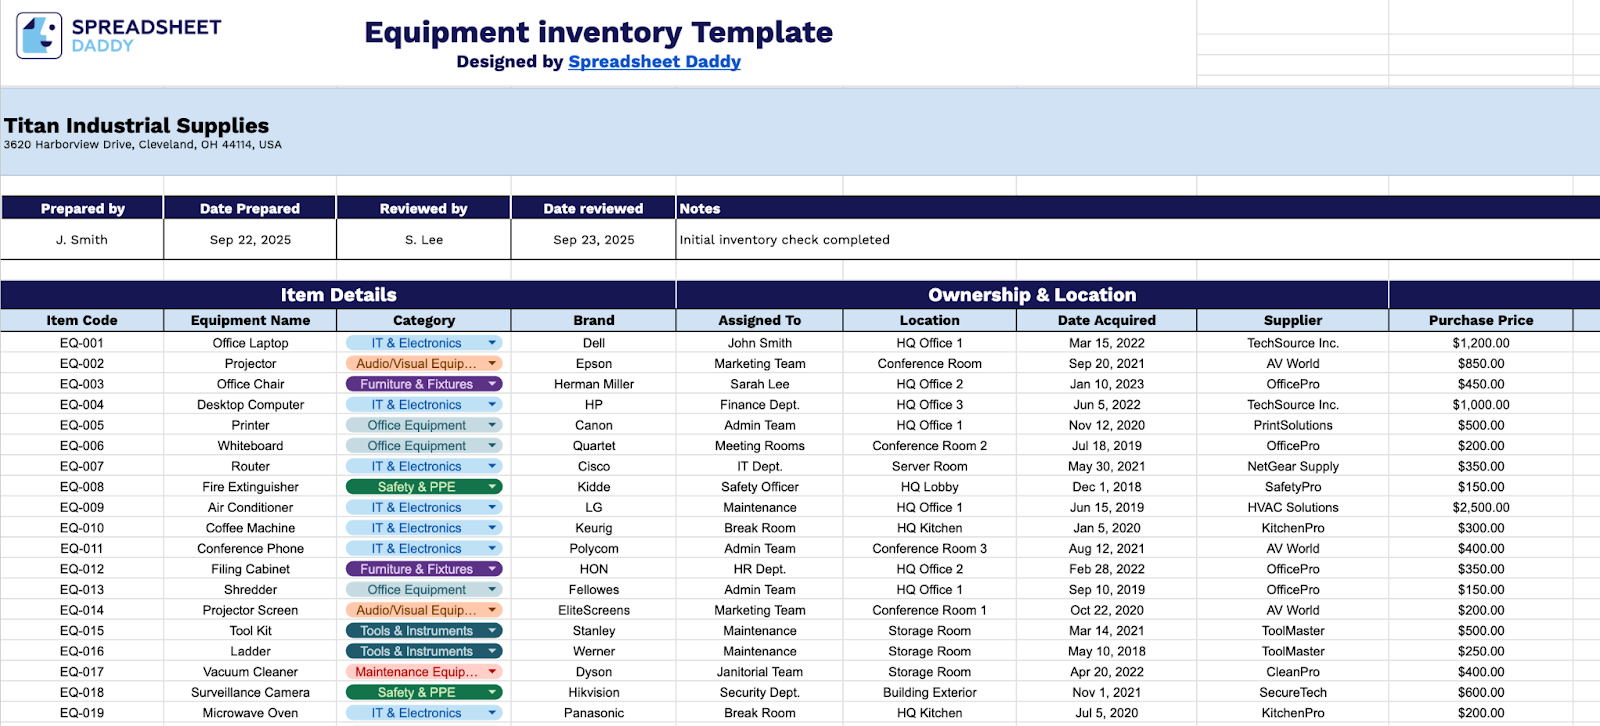Viewport: 1600px width, 726px height.
Task: Select the NetGear Supply supplier cell
Action: tap(1293, 466)
